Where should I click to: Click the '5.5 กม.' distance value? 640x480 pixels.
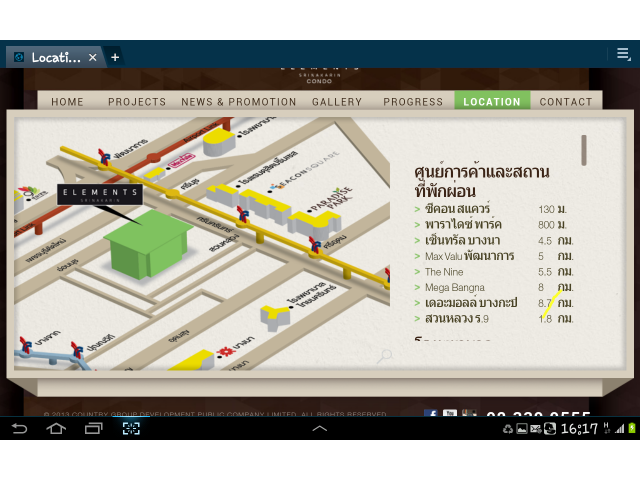click(556, 272)
